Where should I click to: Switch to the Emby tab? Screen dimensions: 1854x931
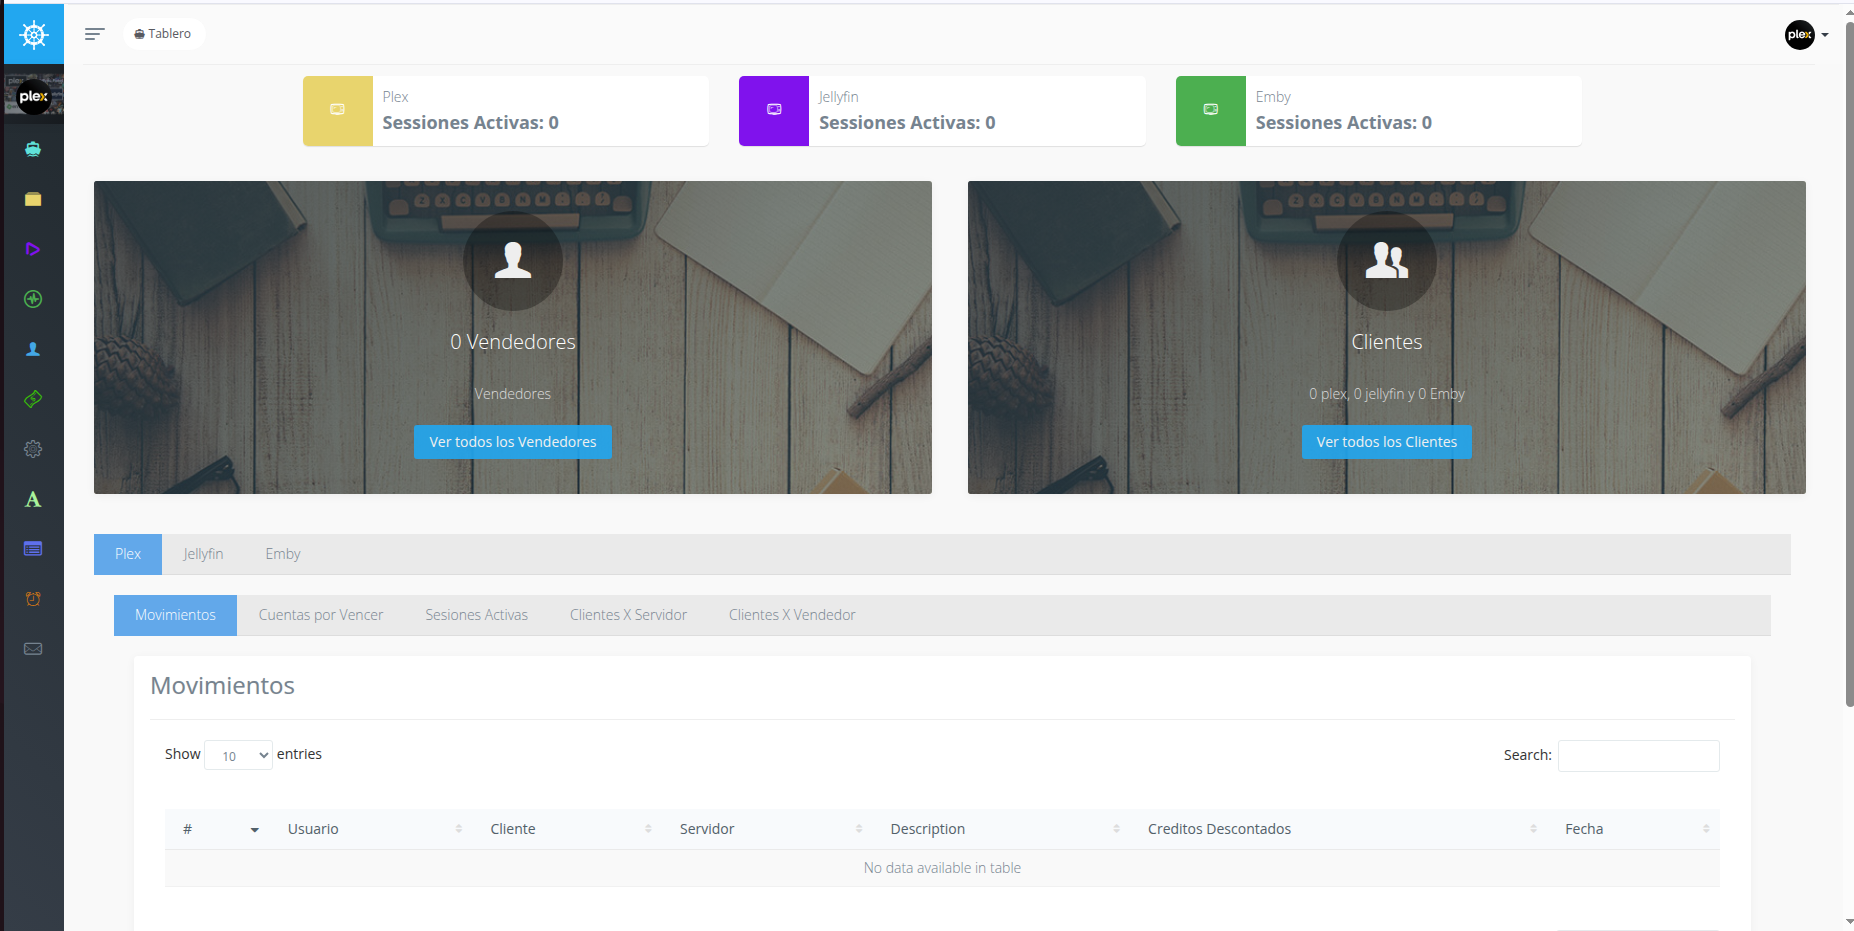coord(283,554)
